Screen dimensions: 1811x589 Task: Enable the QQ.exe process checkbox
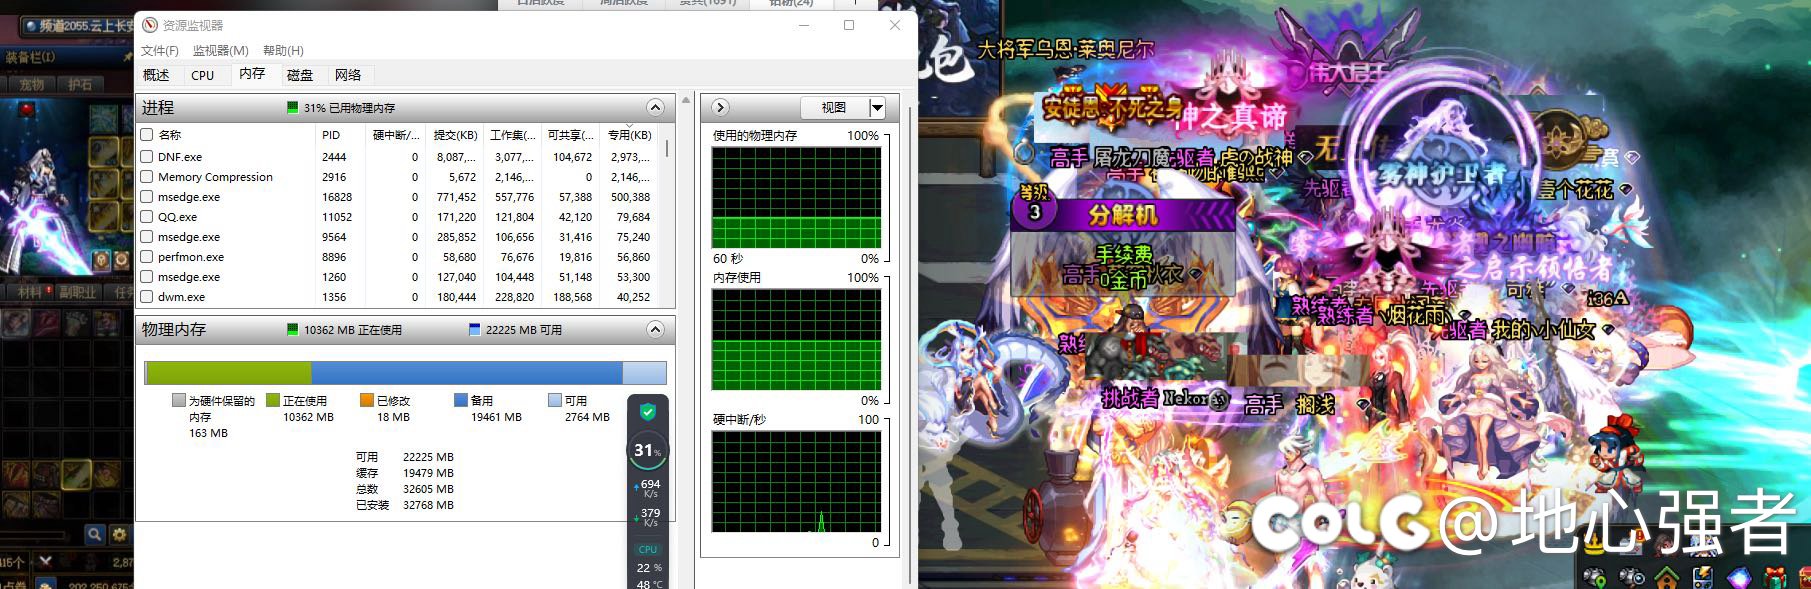click(x=147, y=217)
